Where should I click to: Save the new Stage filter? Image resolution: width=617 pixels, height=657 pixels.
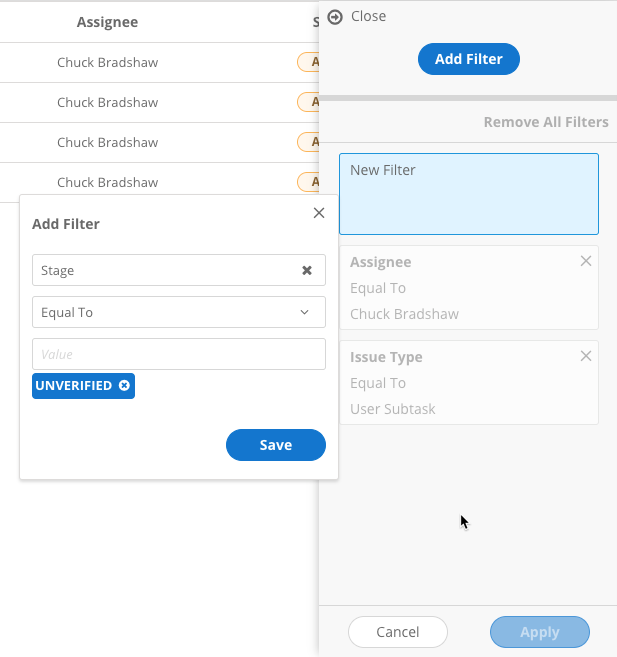coord(276,445)
